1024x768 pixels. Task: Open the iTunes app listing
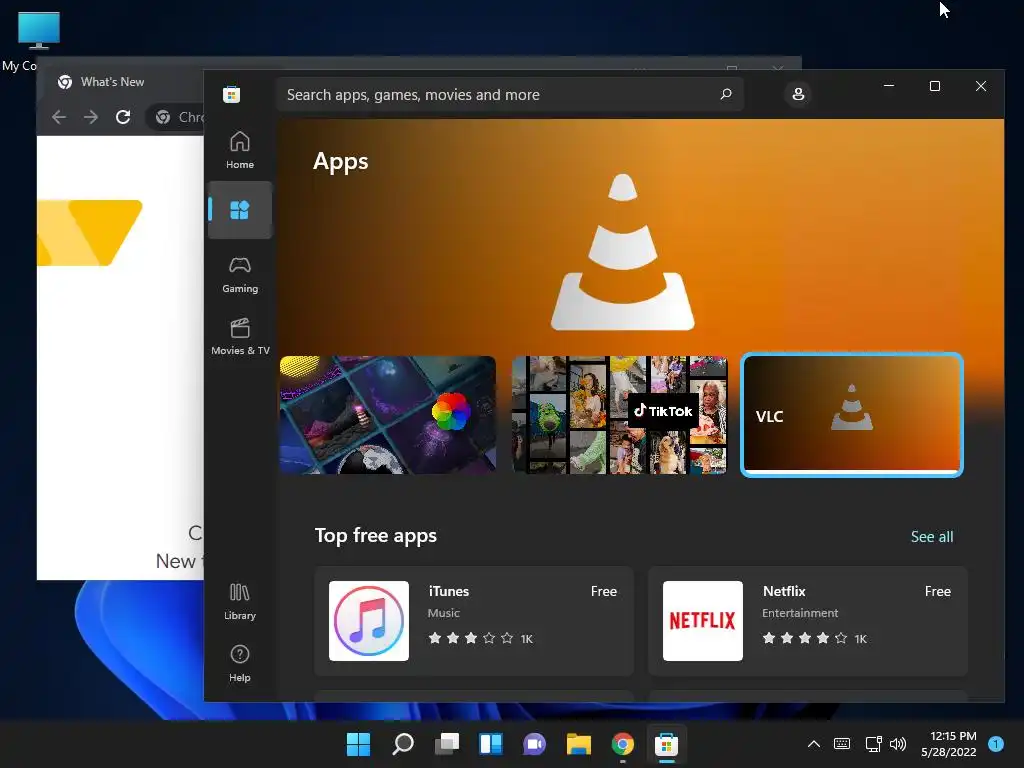(x=474, y=620)
